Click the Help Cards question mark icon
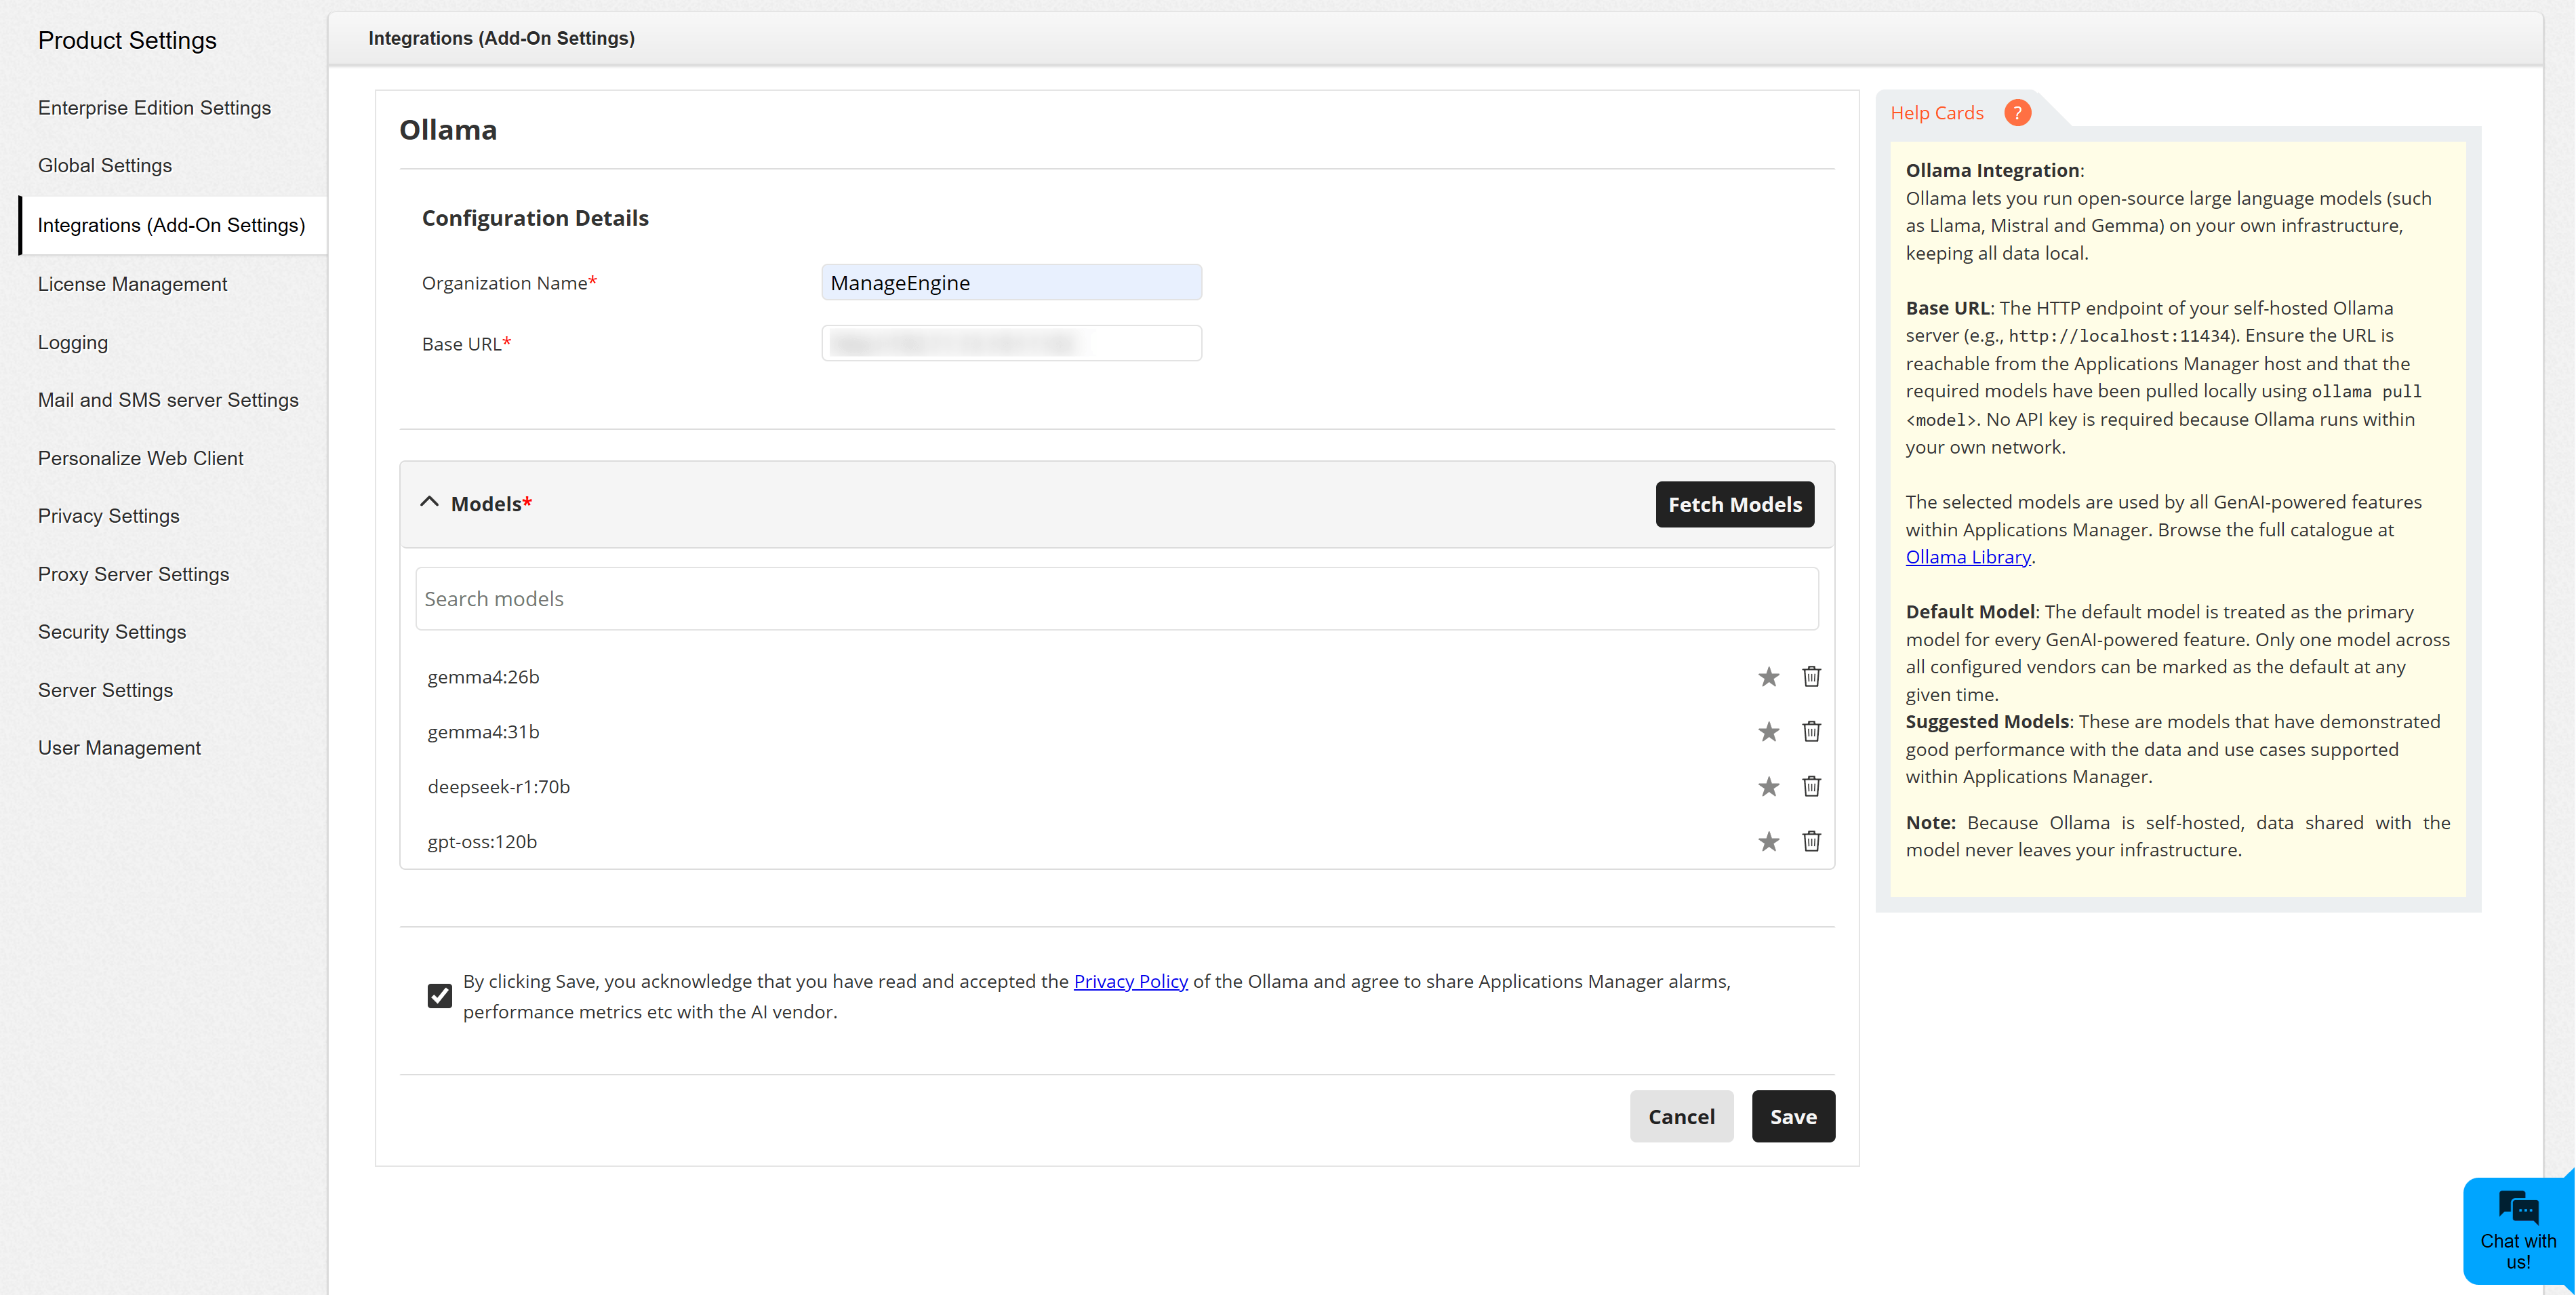 pyautogui.click(x=2017, y=113)
